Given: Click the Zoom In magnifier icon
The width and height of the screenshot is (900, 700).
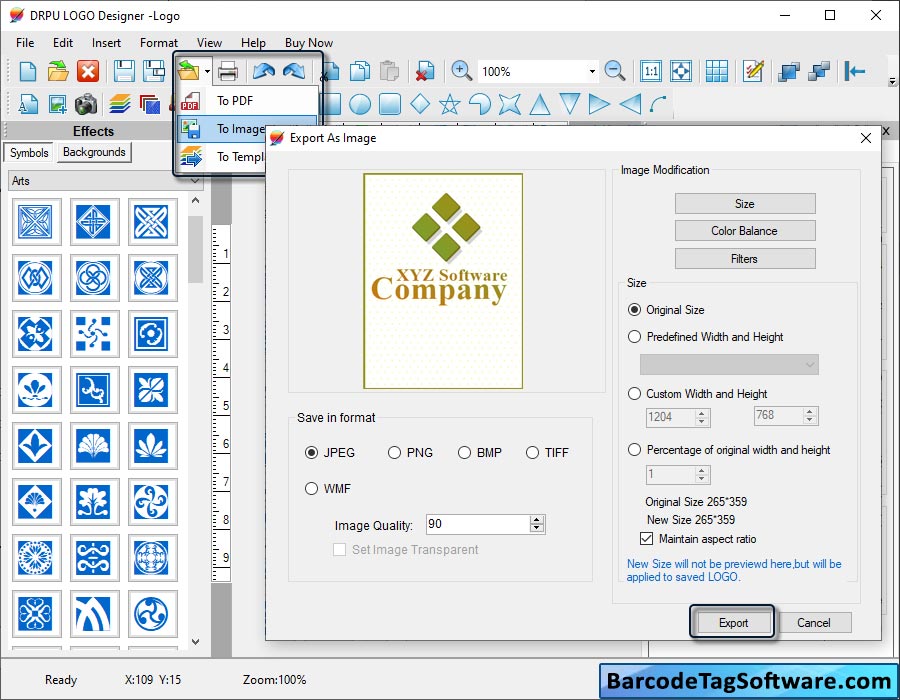Looking at the screenshot, I should point(461,71).
